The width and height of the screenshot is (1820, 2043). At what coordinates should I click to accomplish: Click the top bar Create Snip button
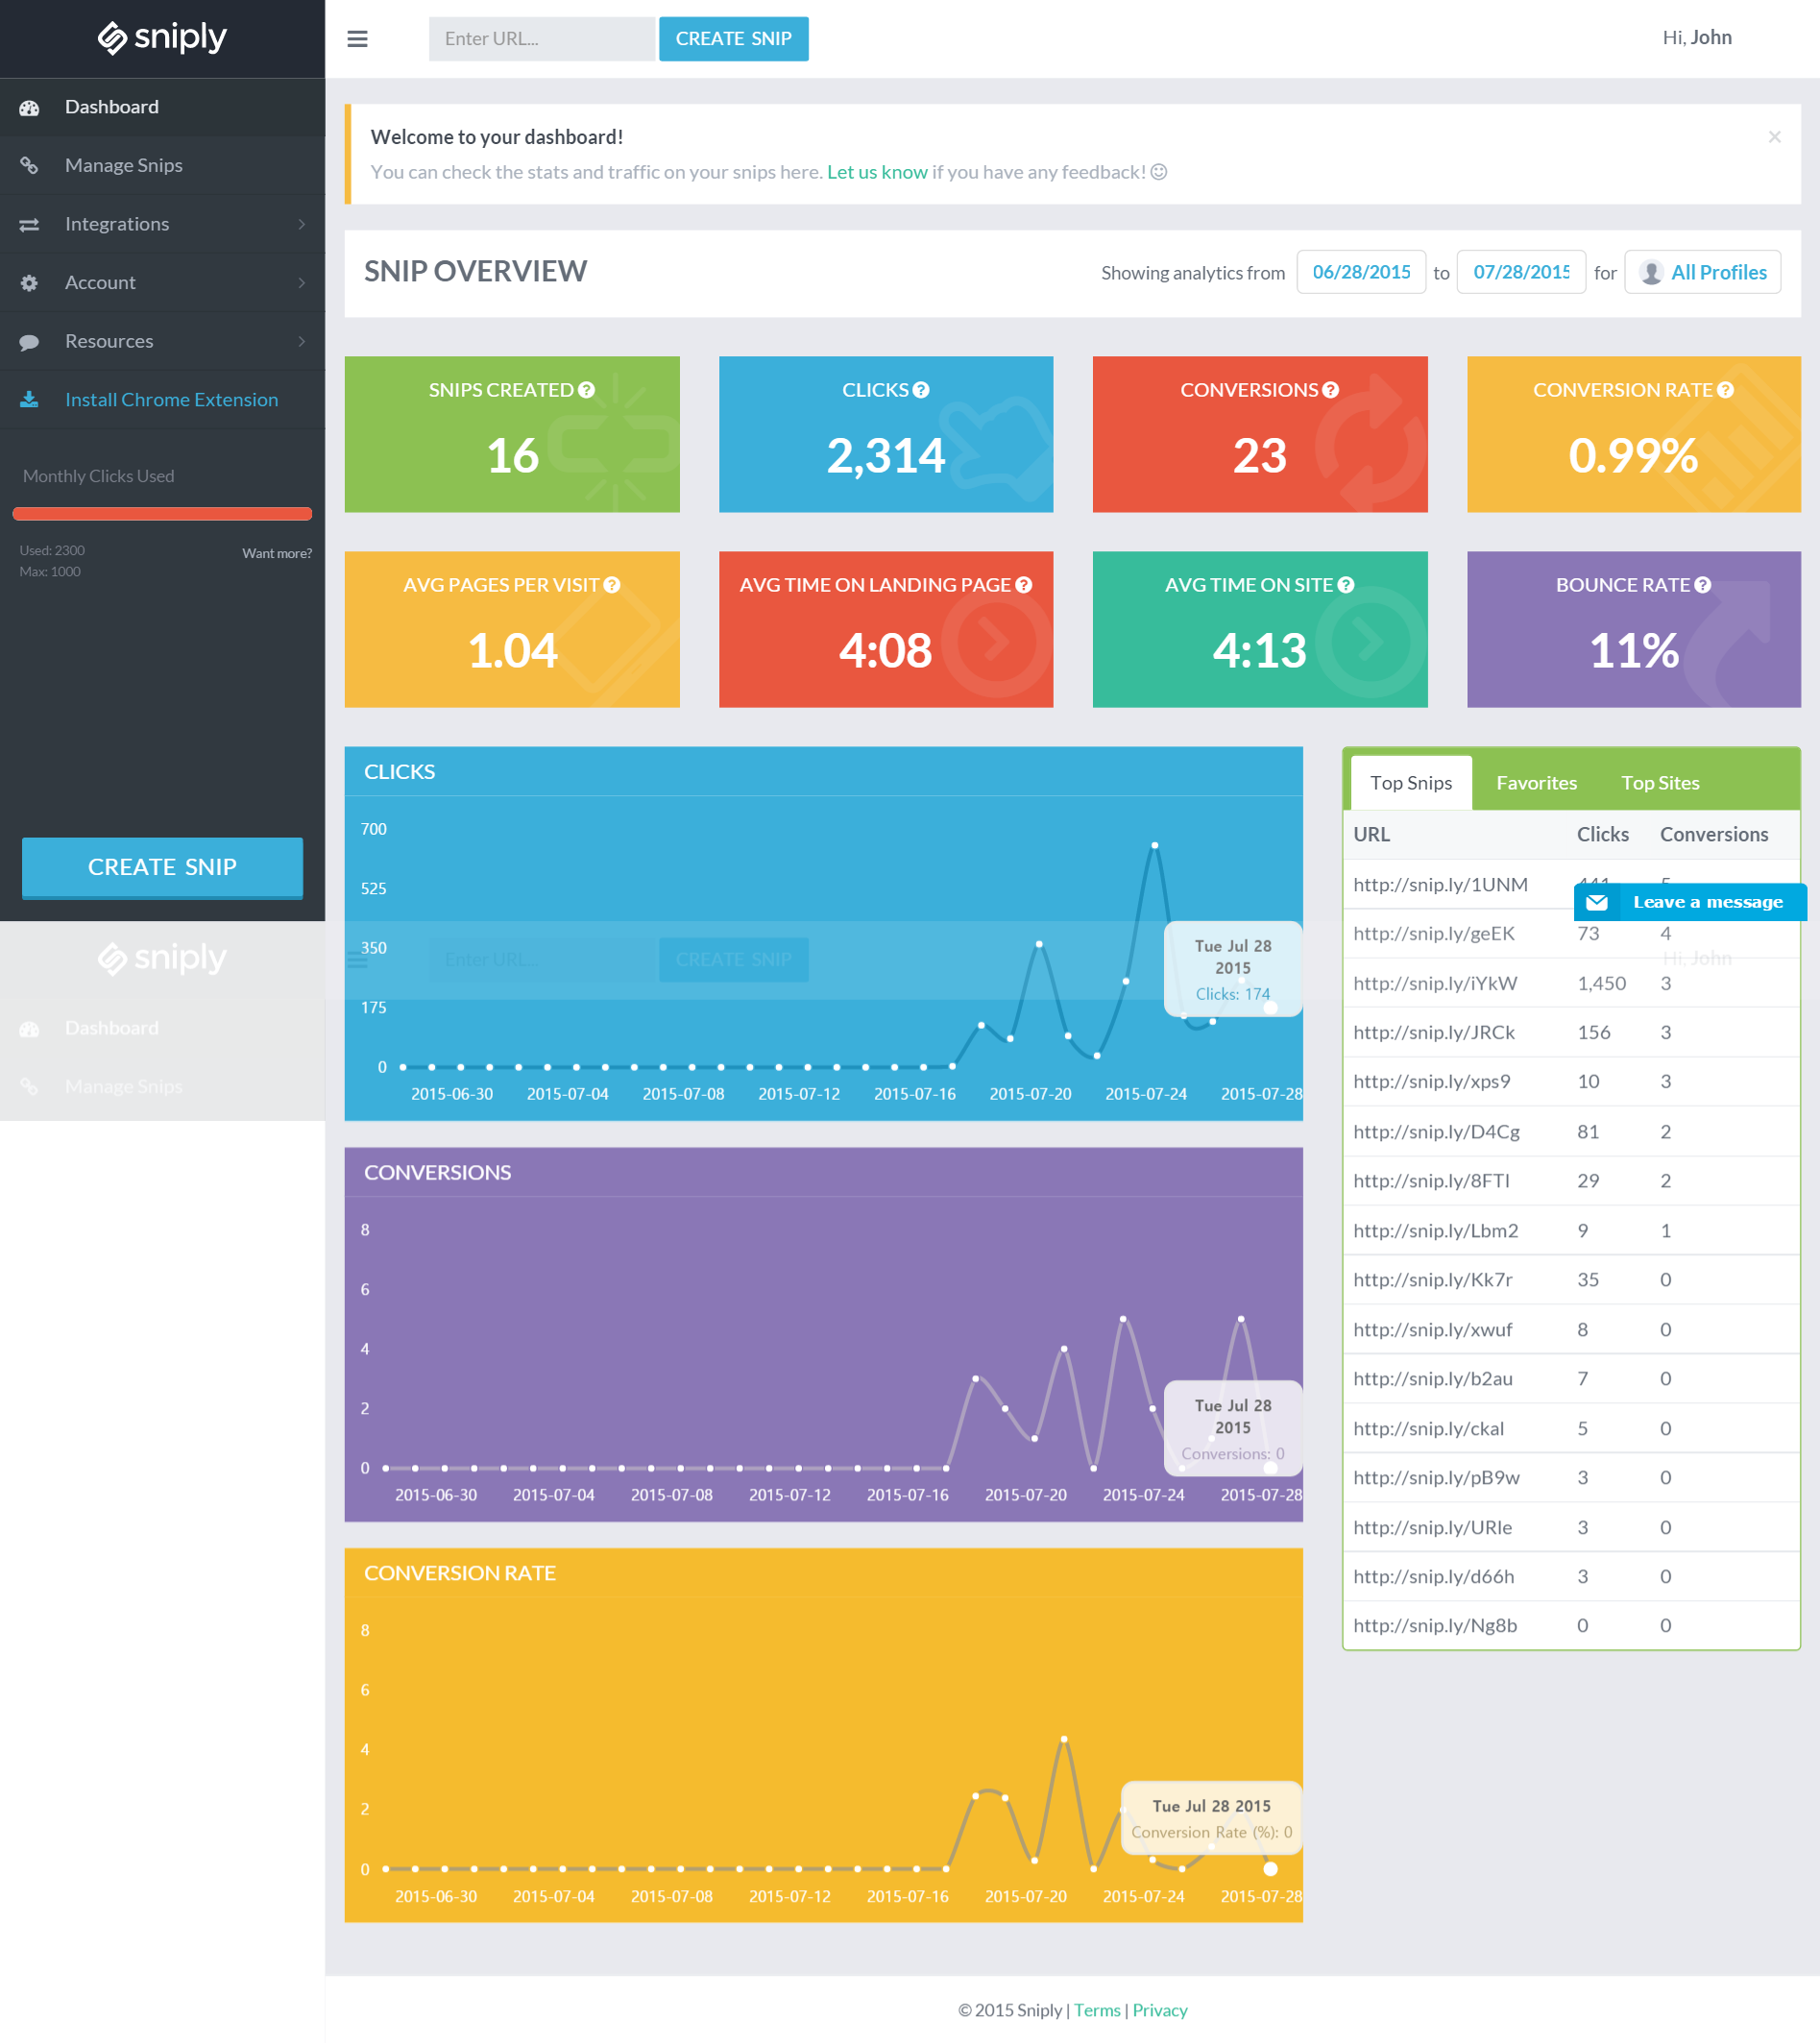[x=733, y=39]
